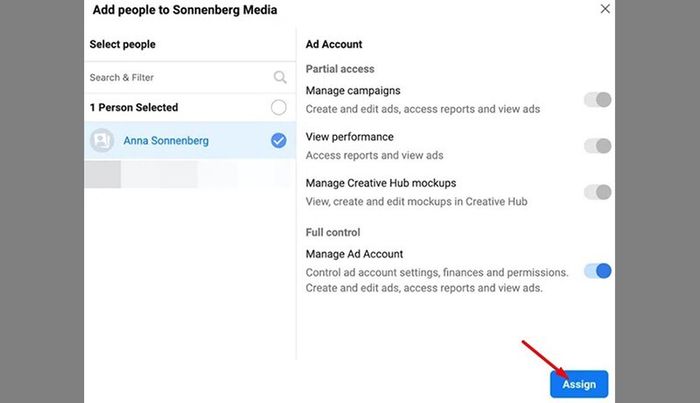700x403 pixels.
Task: Focus the Search & Filter field
Action: point(190,78)
